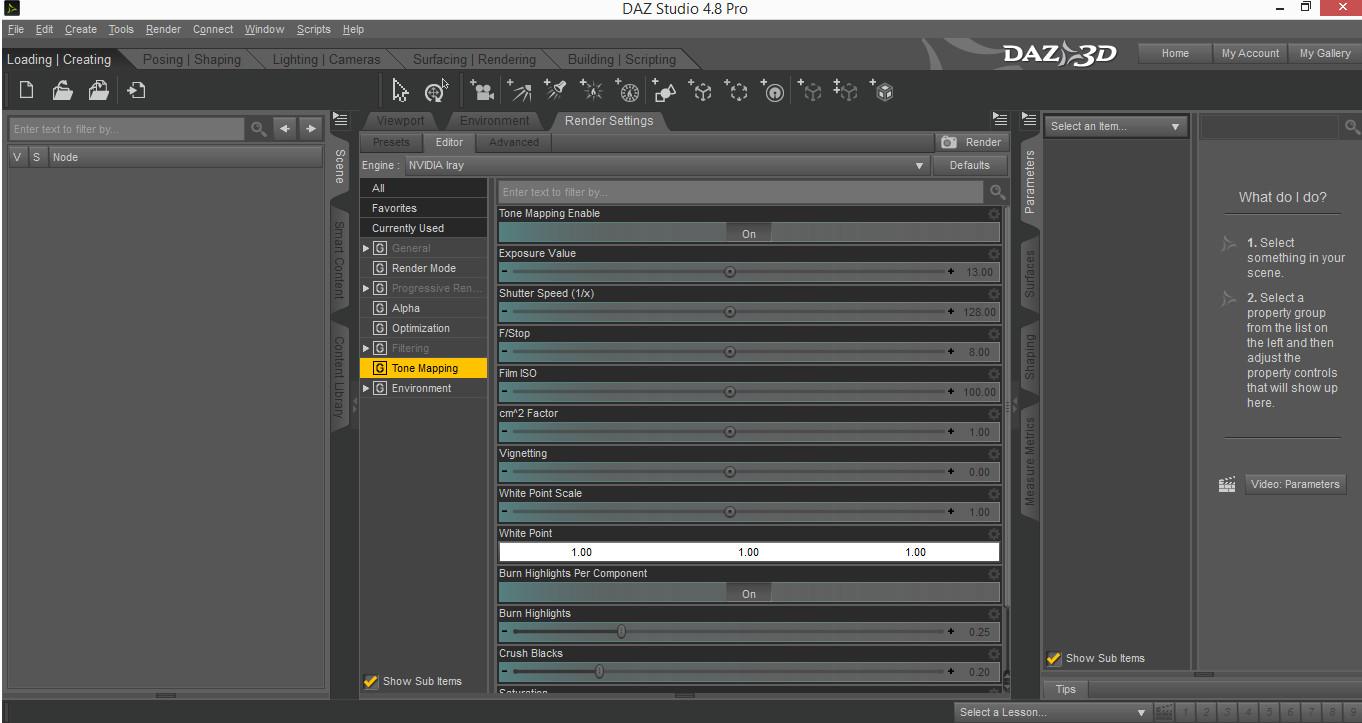This screenshot has height=723, width=1362.
Task: Create a new primitive
Action: pyautogui.click(x=663, y=92)
